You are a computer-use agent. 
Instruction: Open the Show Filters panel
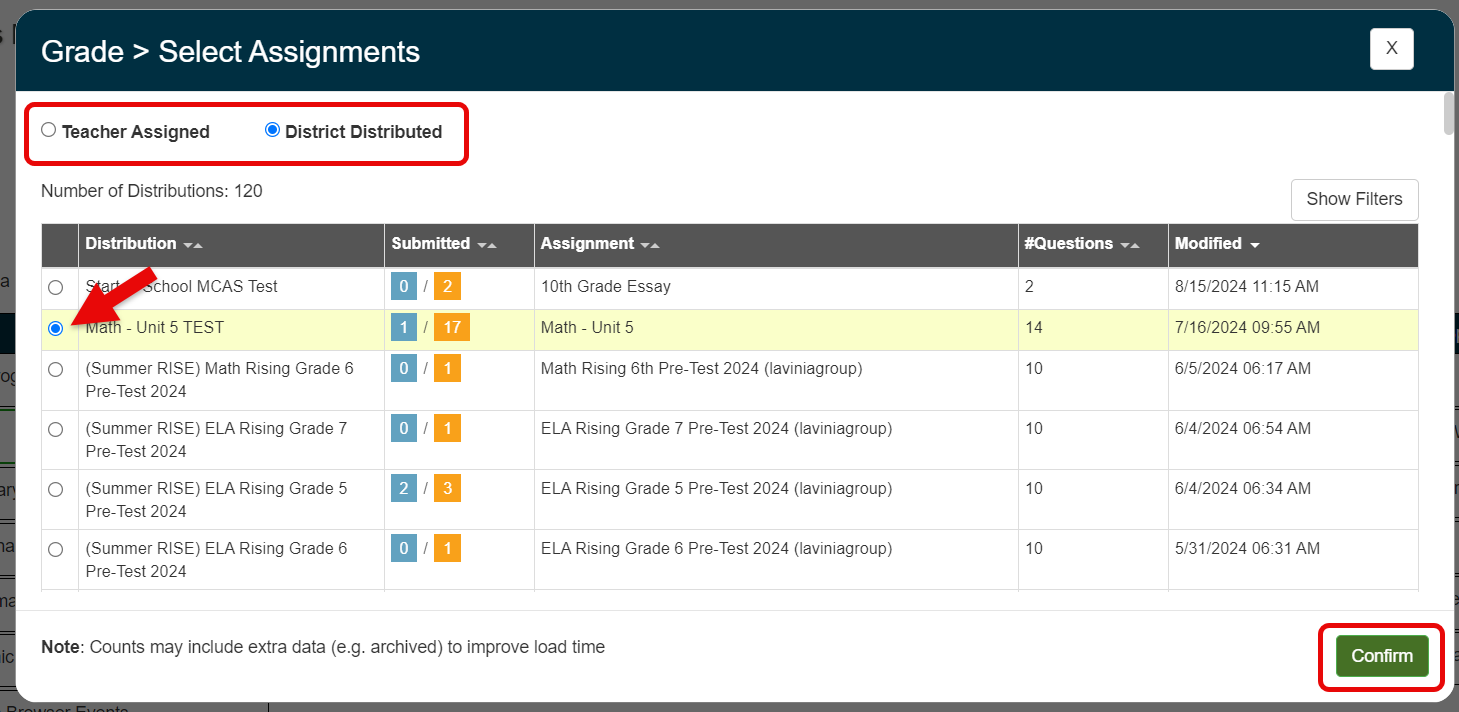(x=1354, y=199)
